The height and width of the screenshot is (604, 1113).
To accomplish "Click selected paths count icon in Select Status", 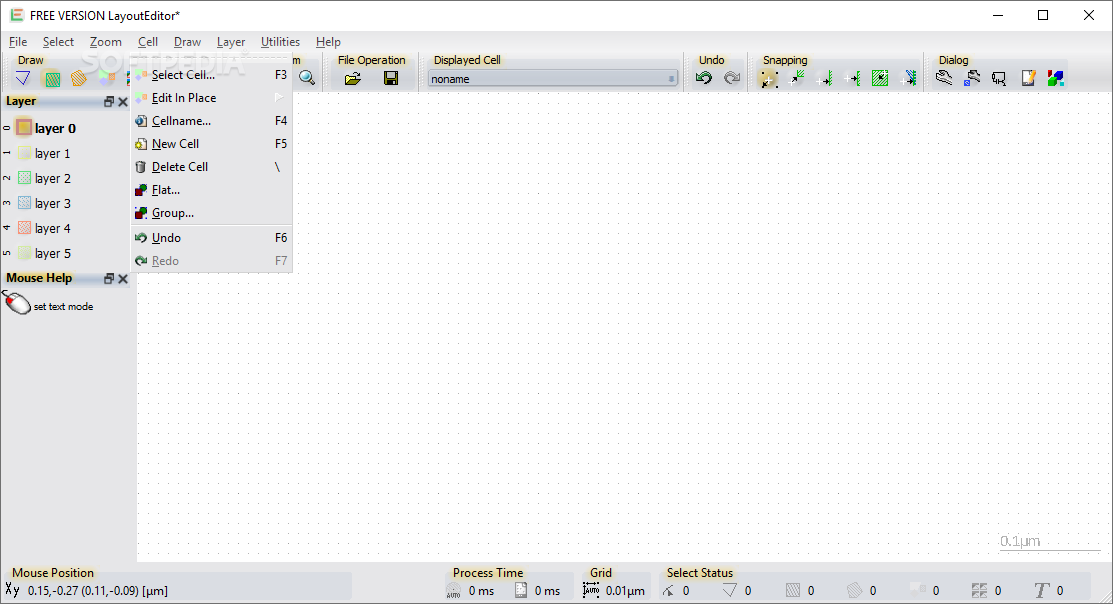I will (x=730, y=591).
